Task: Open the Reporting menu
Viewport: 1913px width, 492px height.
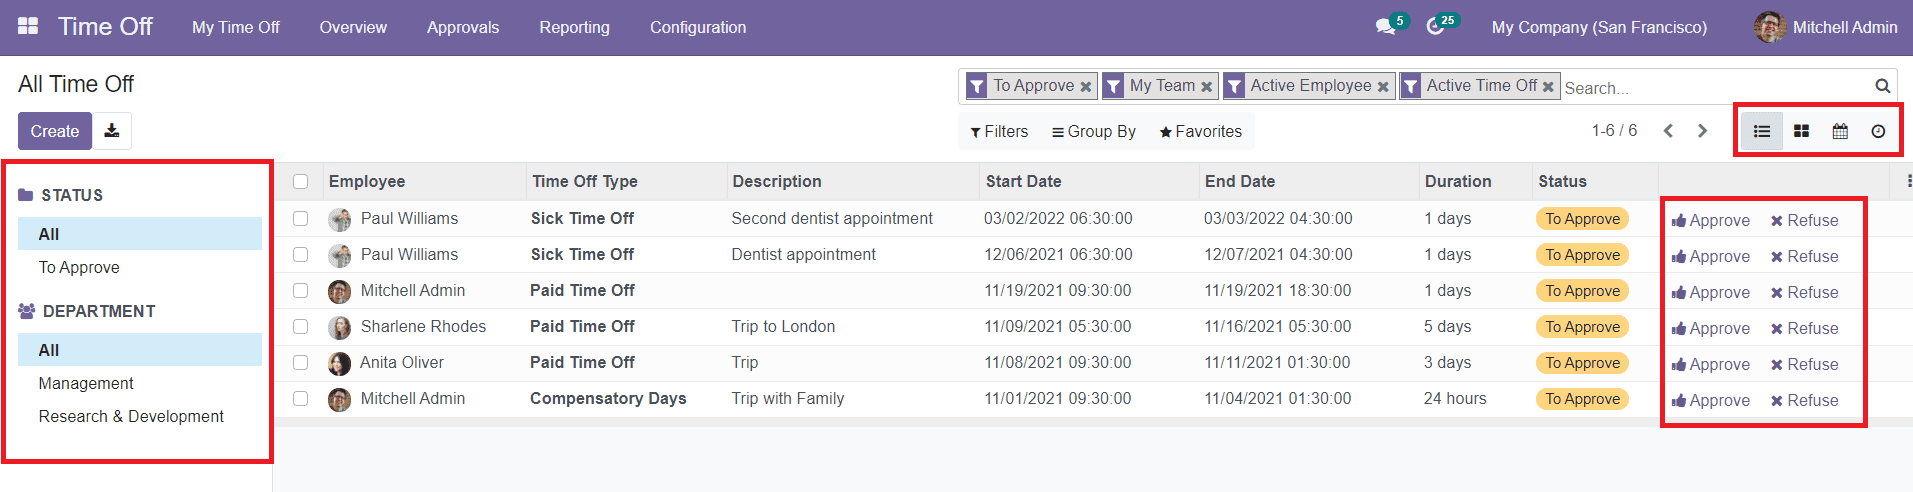Action: tap(574, 27)
